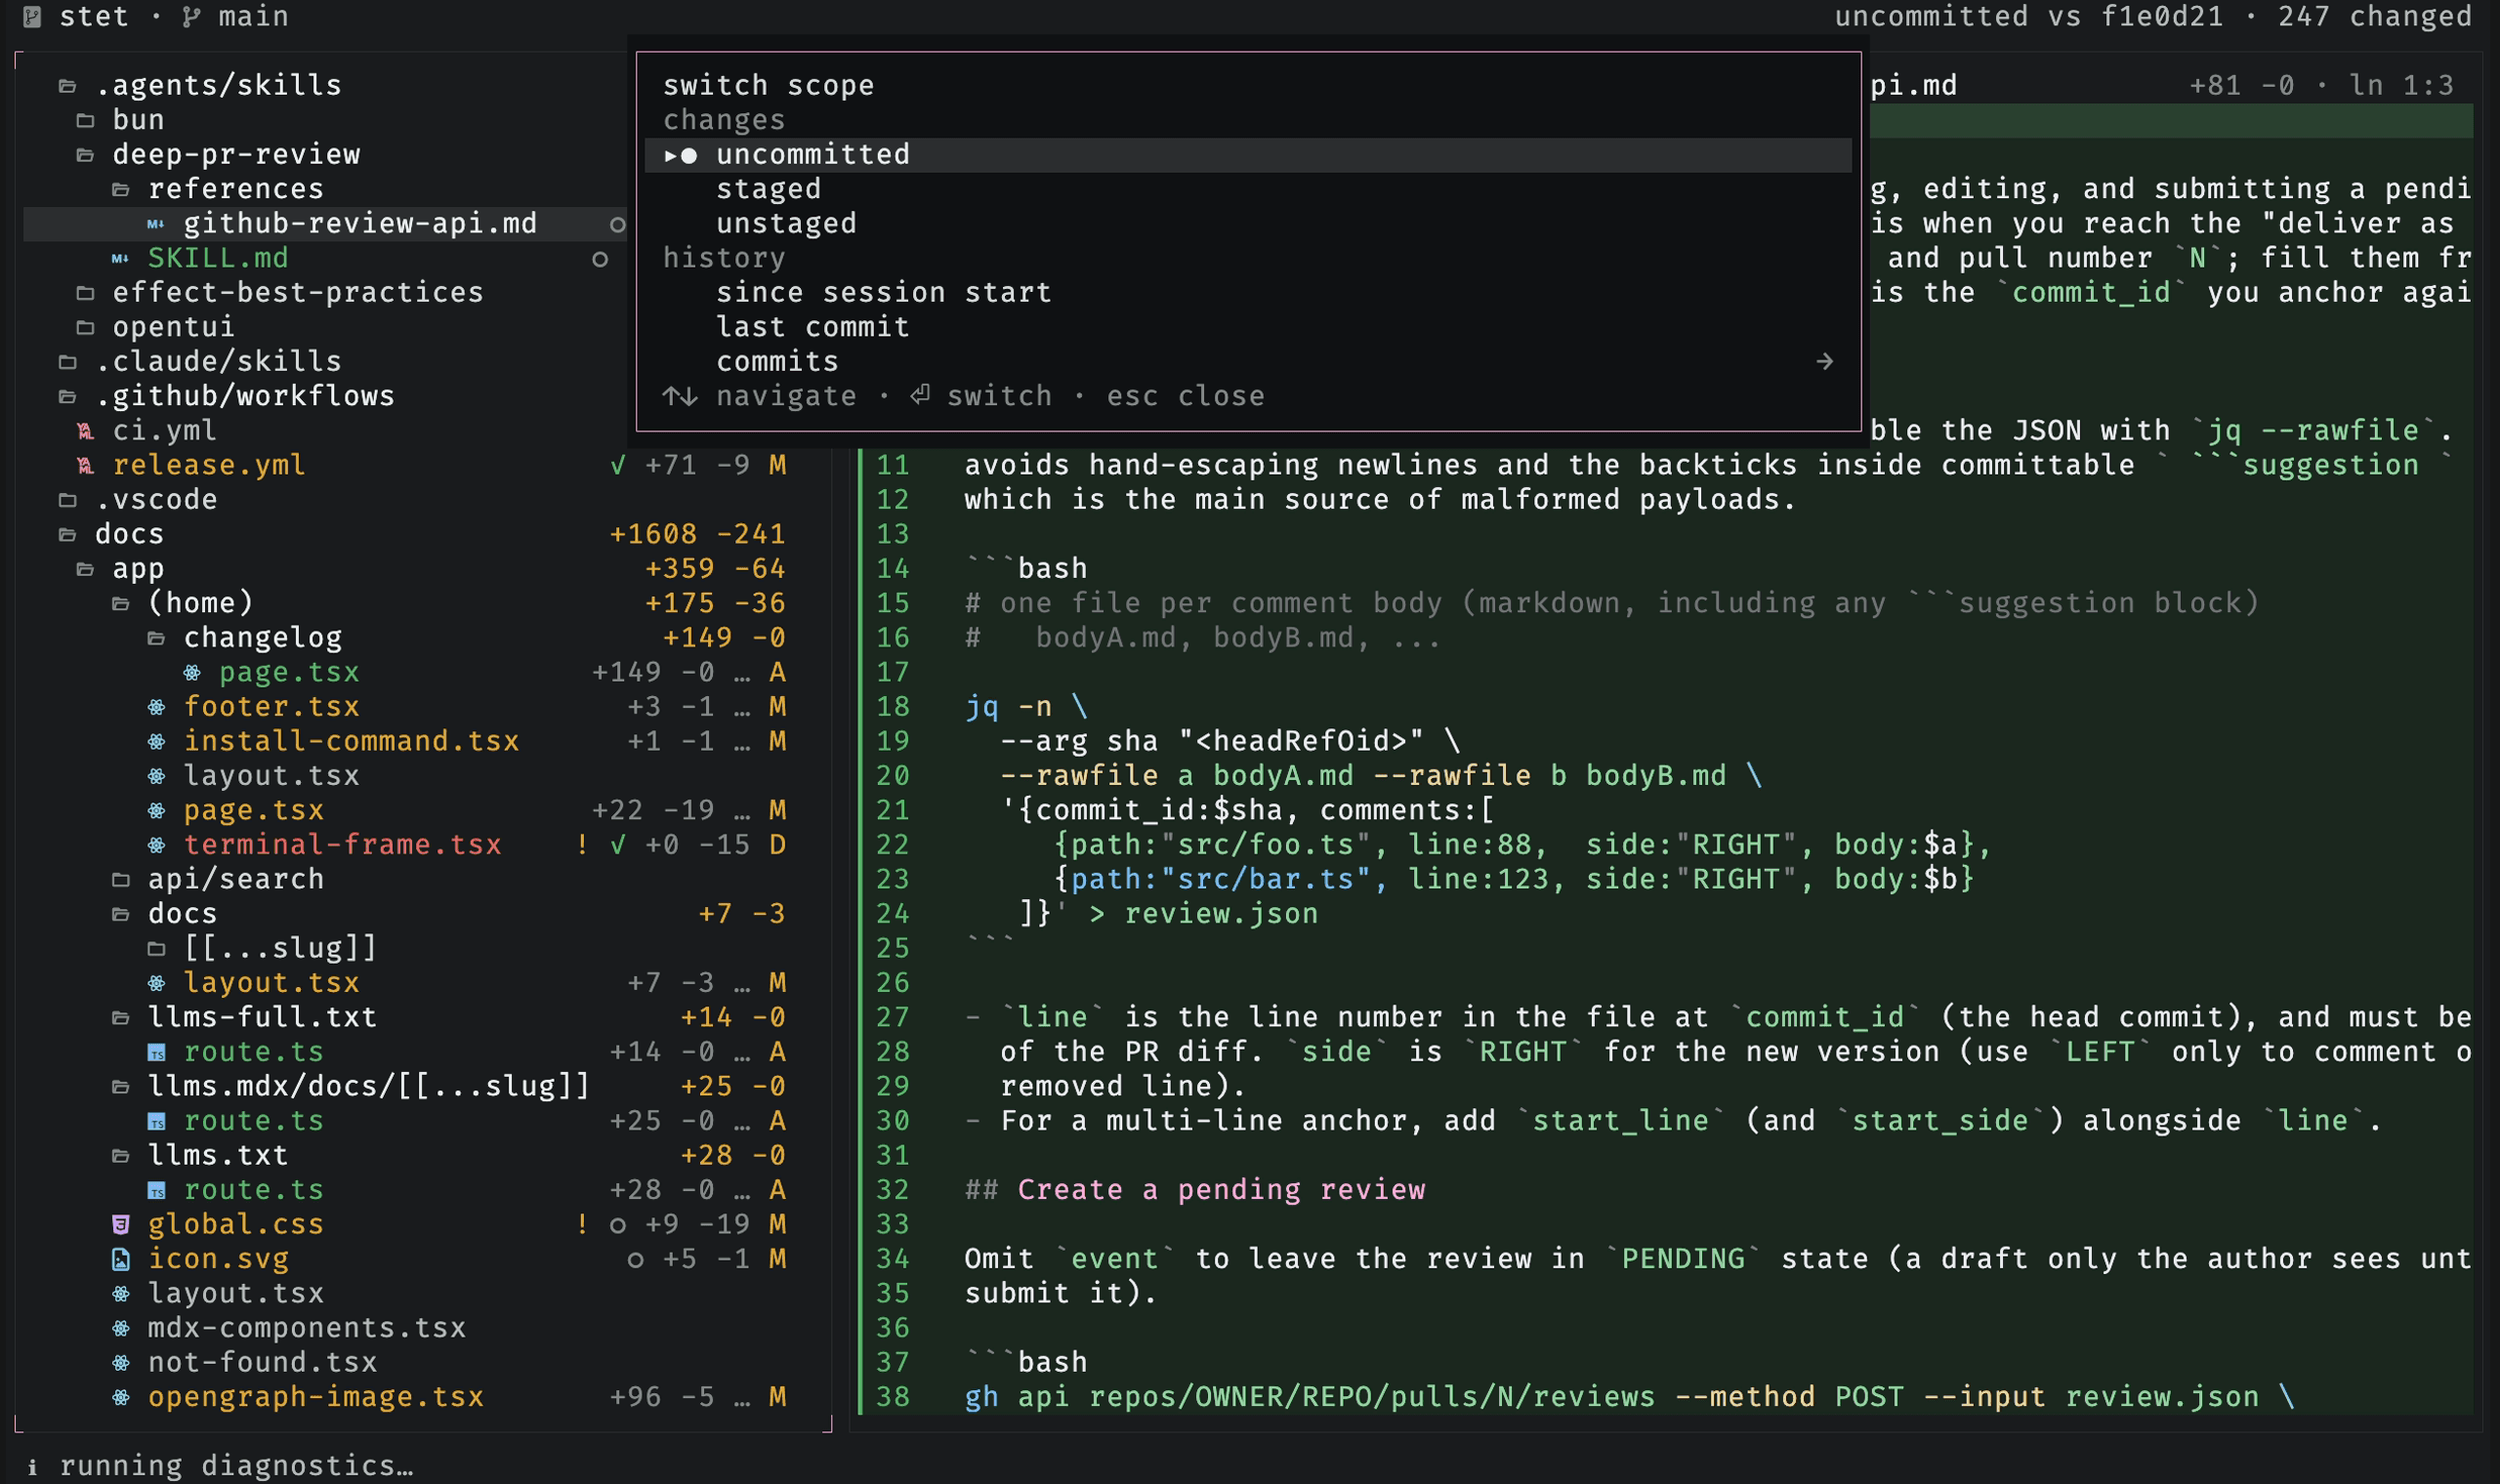
Task: Click the up-down arrows navigate hint icon
Action: pos(680,397)
